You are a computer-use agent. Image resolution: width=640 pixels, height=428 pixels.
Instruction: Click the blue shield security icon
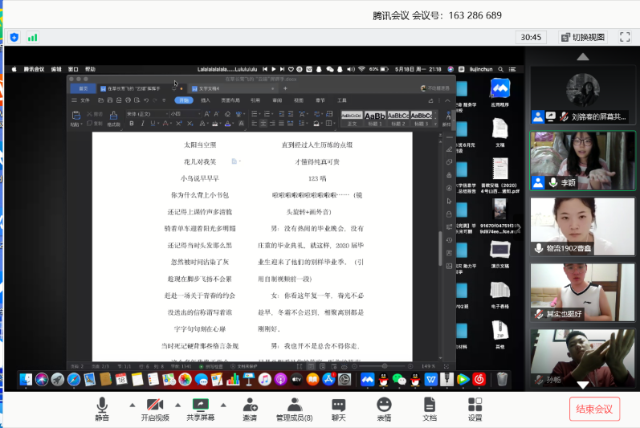coord(14,38)
